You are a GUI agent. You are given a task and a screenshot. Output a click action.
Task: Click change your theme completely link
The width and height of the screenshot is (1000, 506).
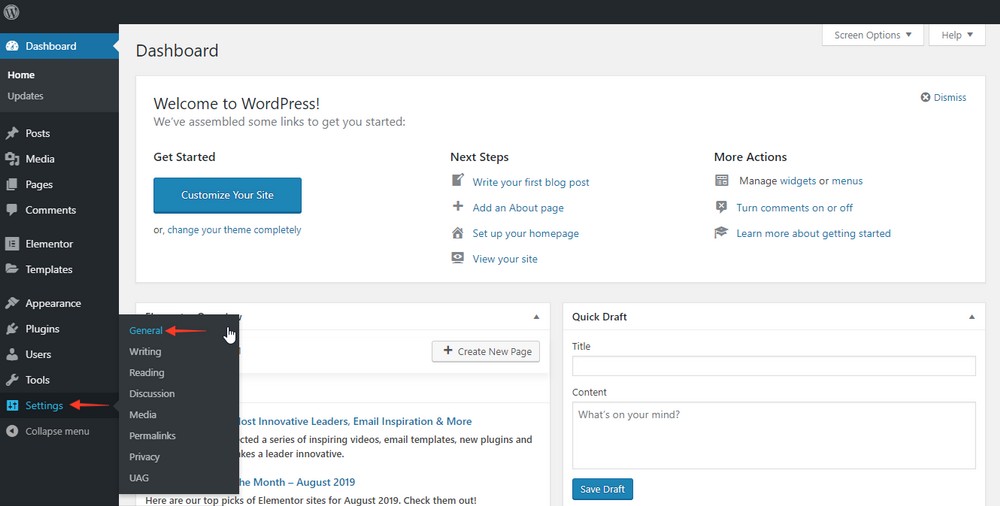pyautogui.click(x=234, y=230)
